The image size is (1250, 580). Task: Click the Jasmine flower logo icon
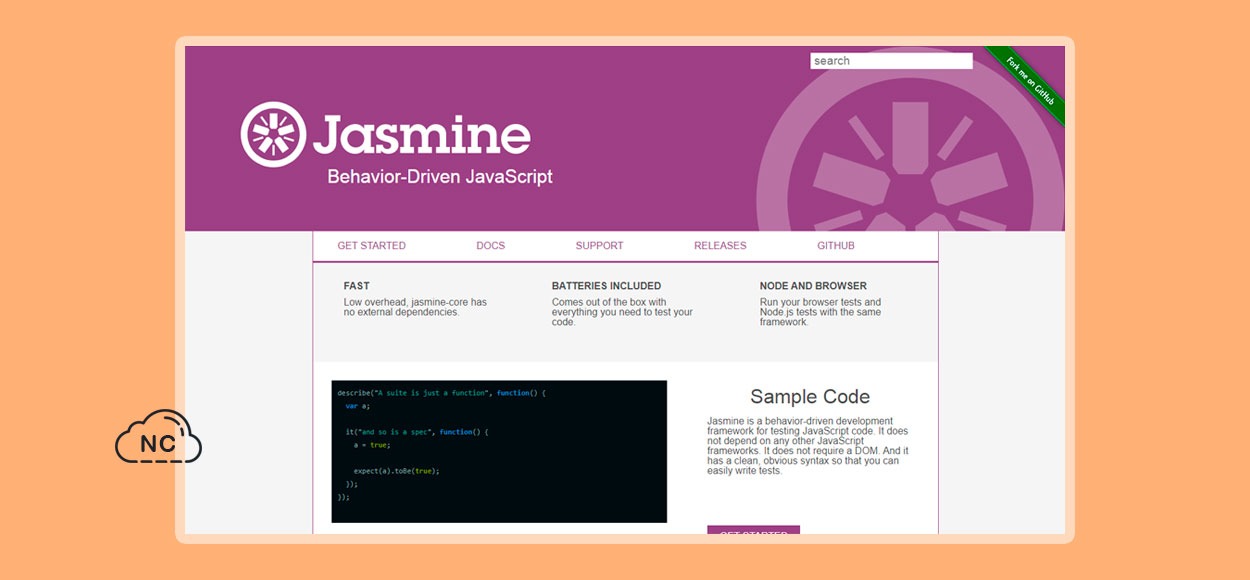click(x=273, y=134)
